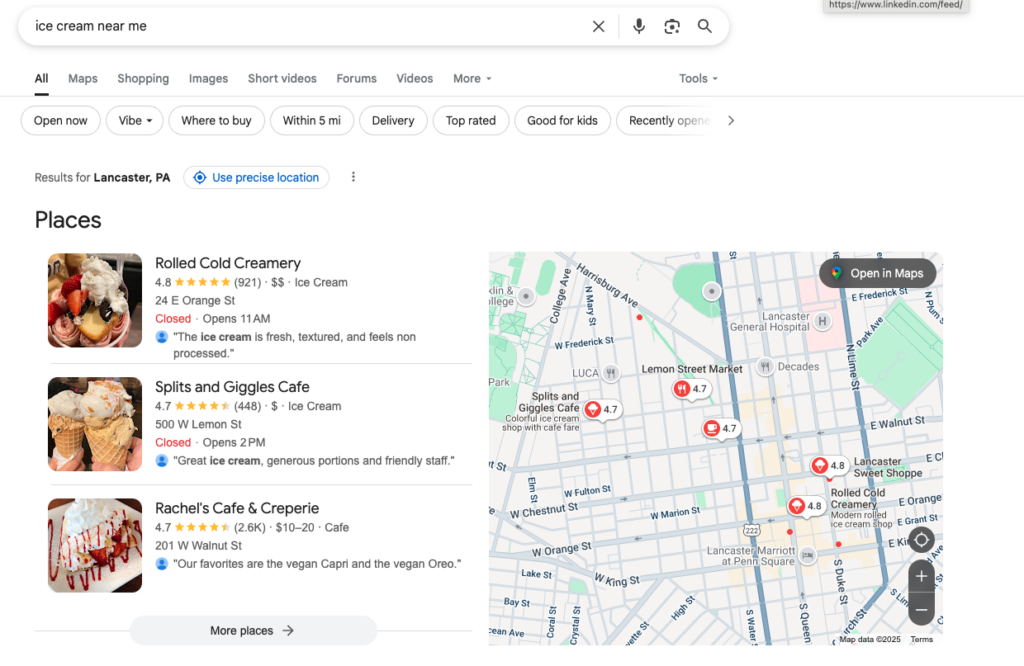The image size is (1024, 666).
Task: Click Lancaster Sweet Shoppe 4.8 map pin
Action: tap(829, 466)
